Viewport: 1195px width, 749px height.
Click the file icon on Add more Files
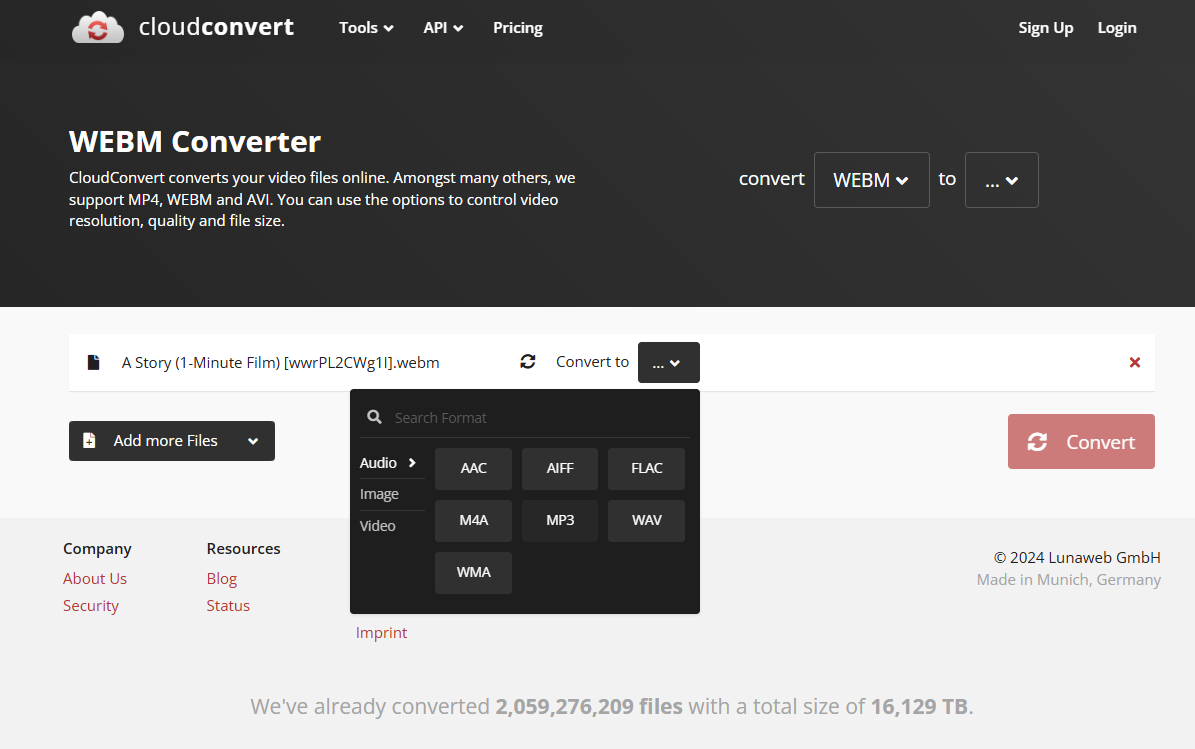pos(91,440)
